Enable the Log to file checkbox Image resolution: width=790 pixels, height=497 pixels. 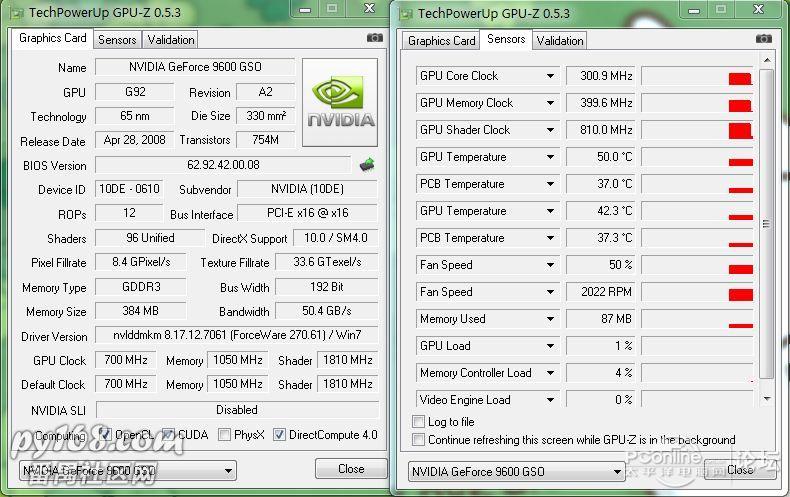[x=418, y=421]
